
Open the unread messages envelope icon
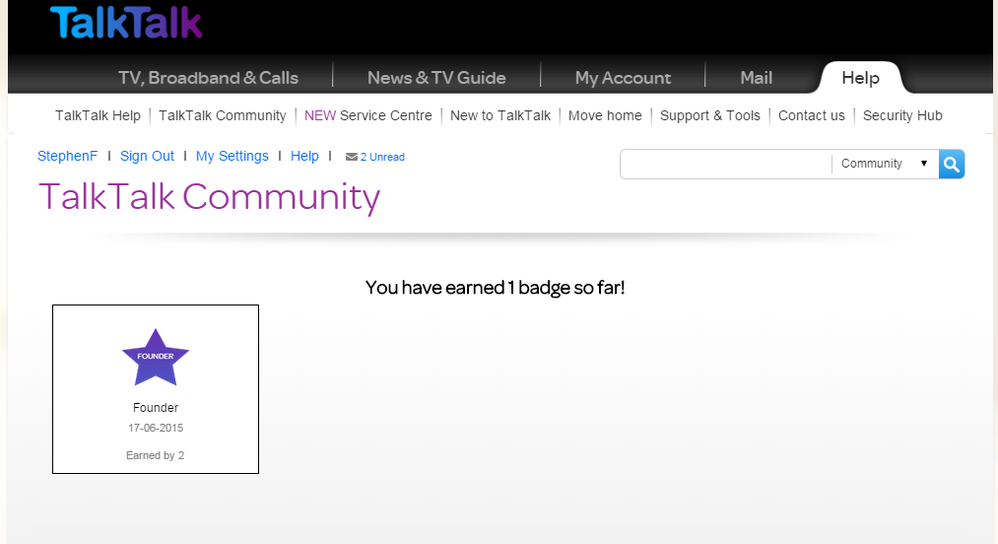[x=351, y=157]
